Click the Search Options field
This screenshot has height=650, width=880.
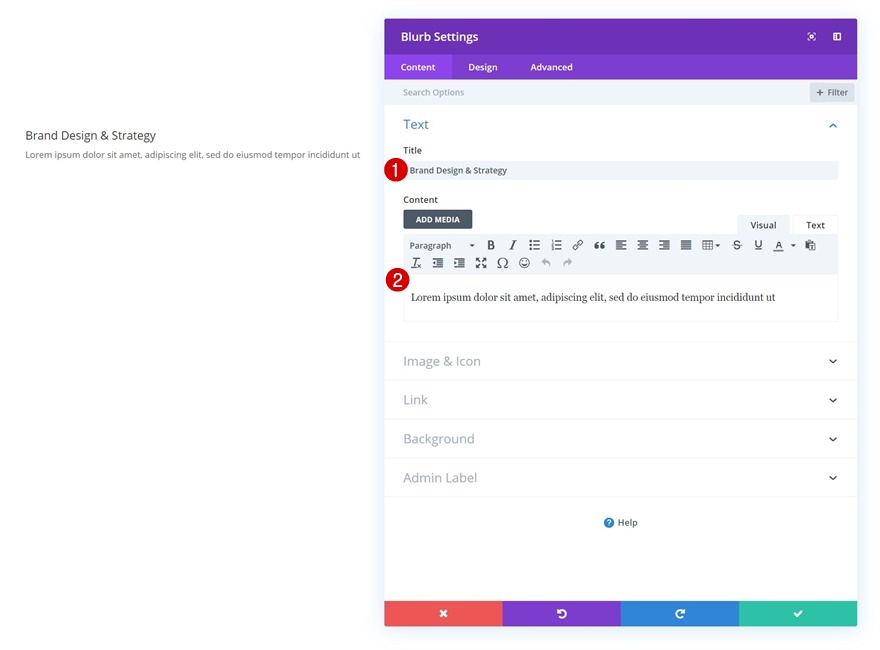(598, 93)
